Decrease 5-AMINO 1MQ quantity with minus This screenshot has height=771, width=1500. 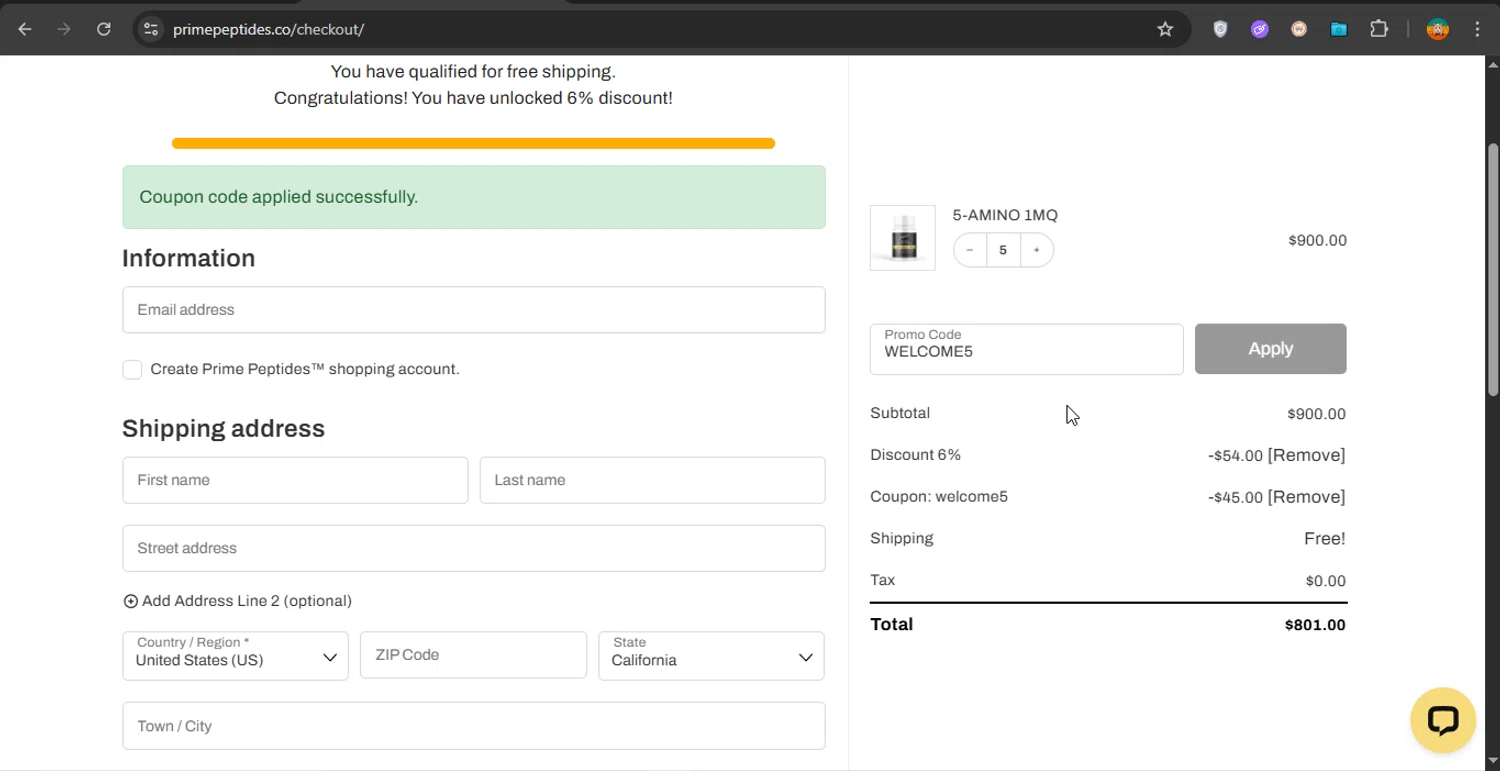[970, 250]
